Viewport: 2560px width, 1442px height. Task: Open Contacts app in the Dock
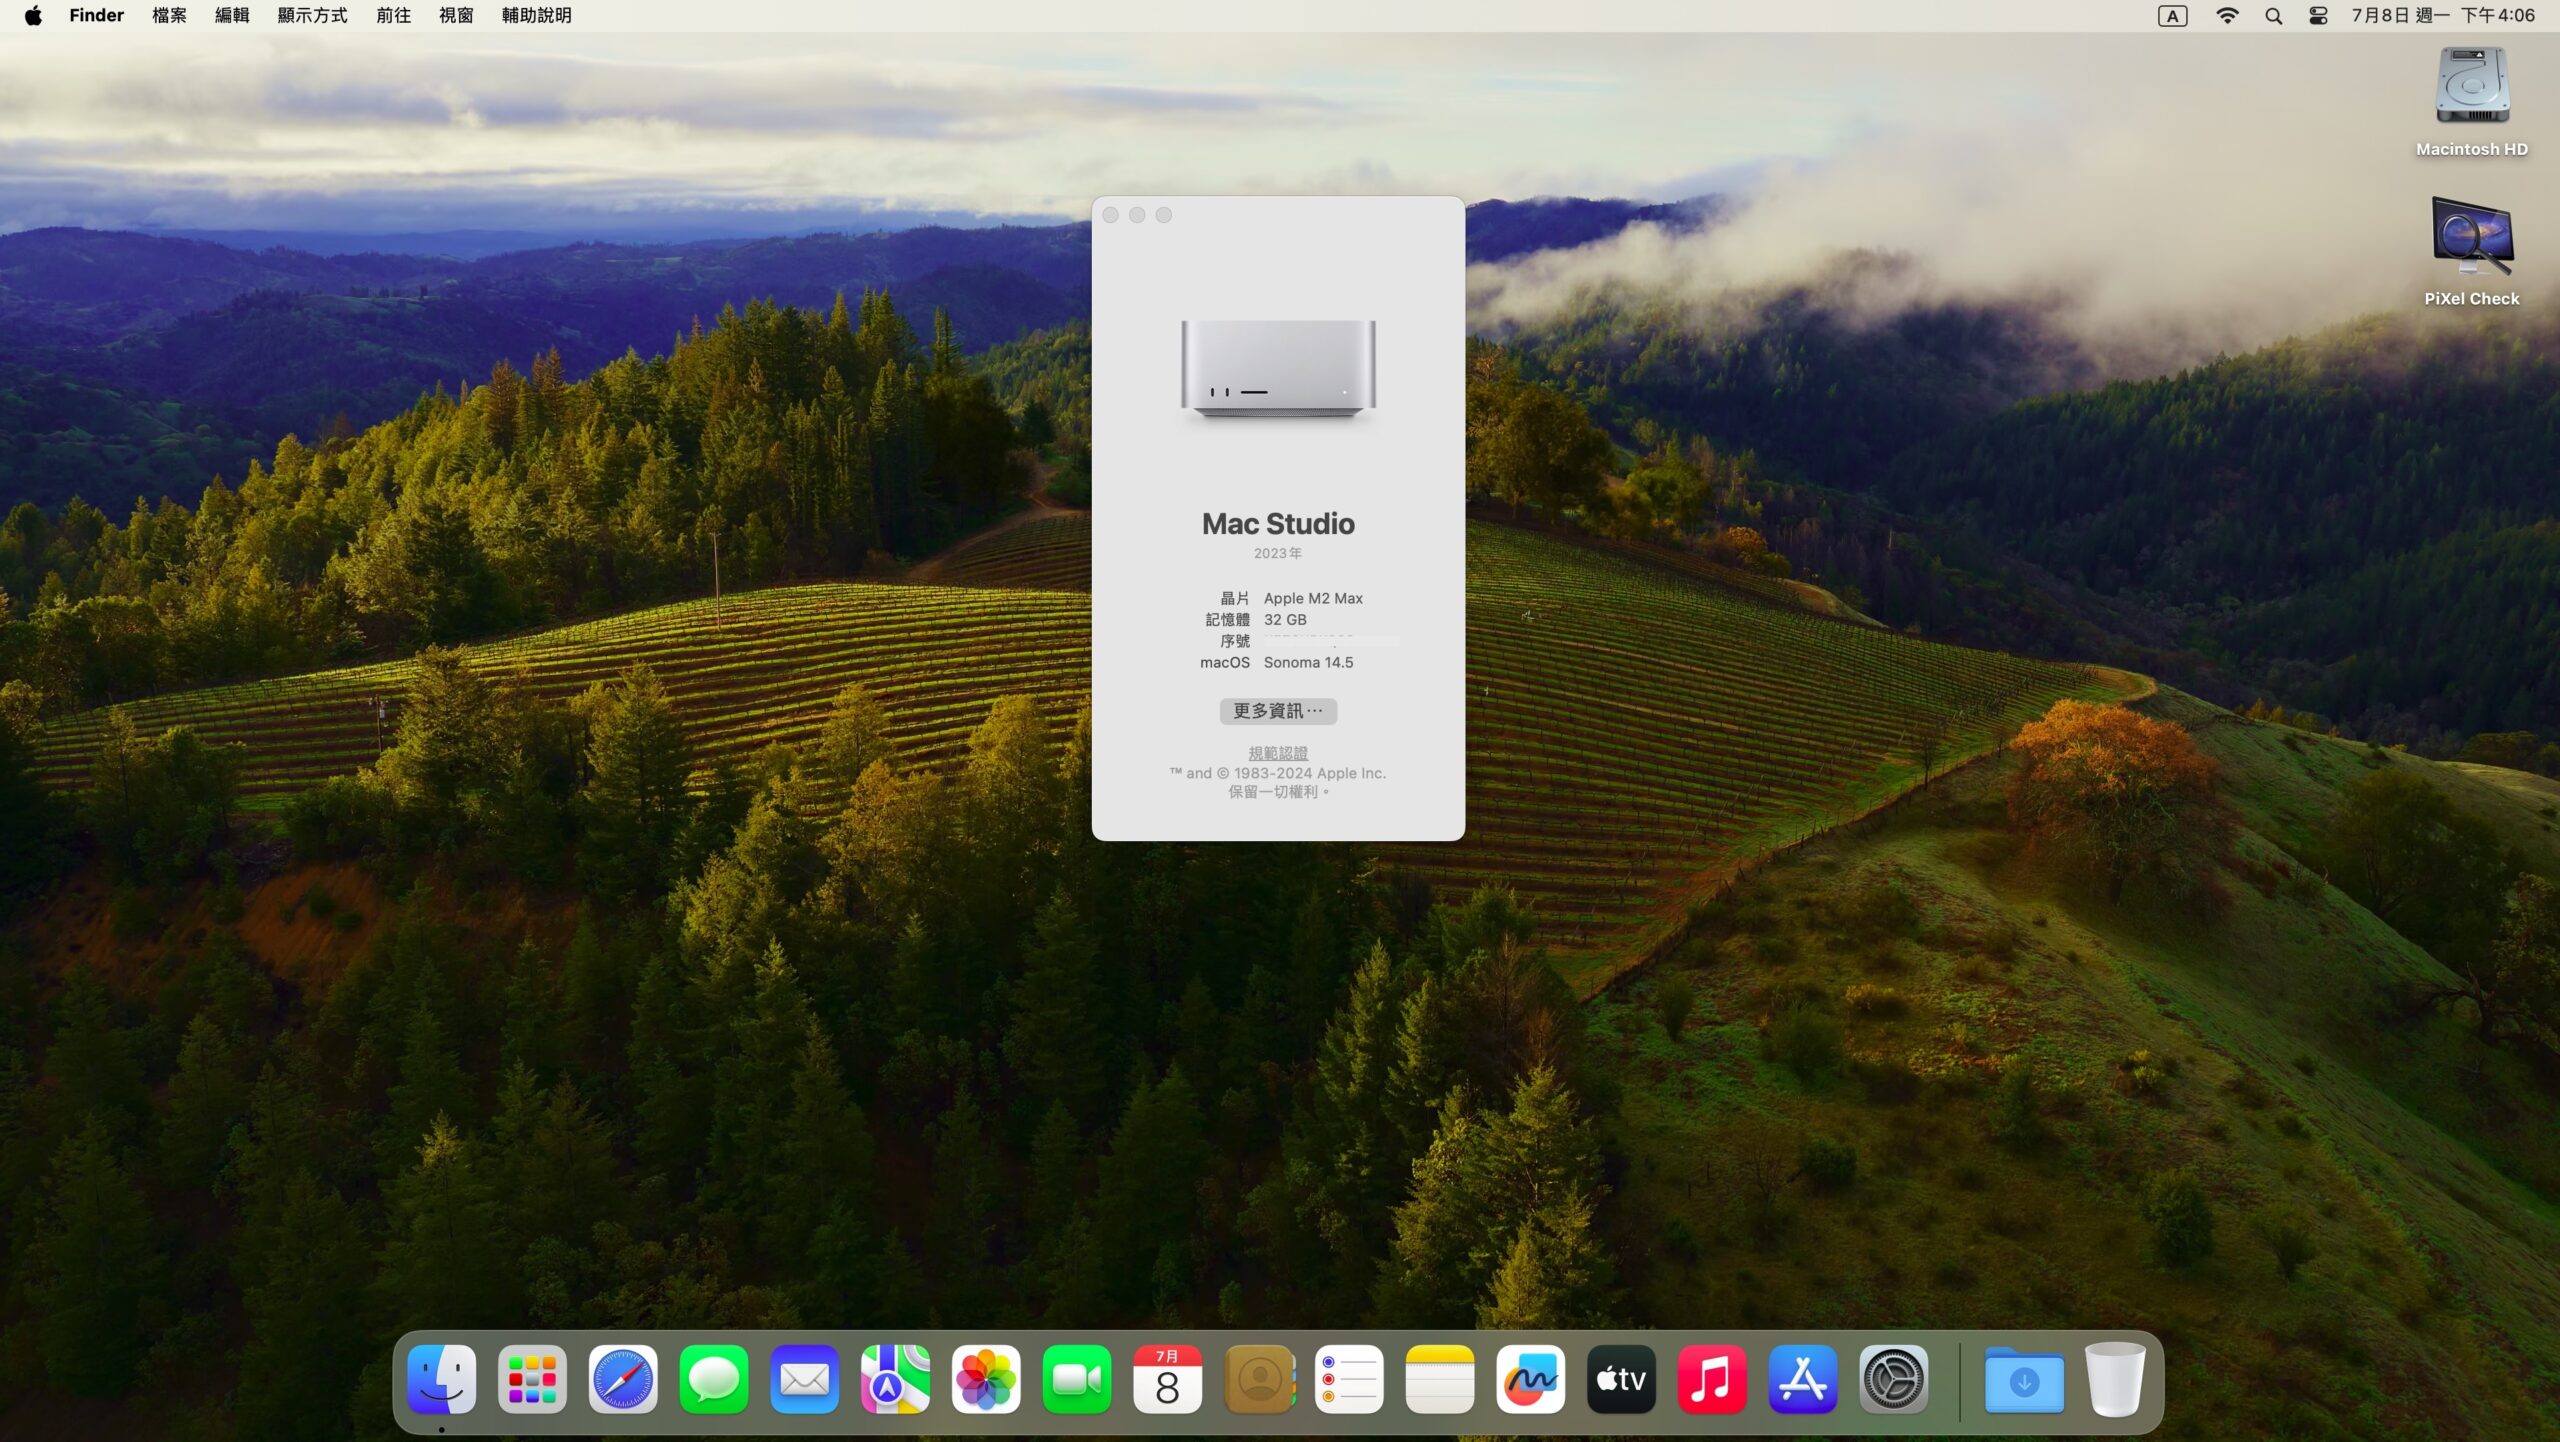click(x=1258, y=1379)
